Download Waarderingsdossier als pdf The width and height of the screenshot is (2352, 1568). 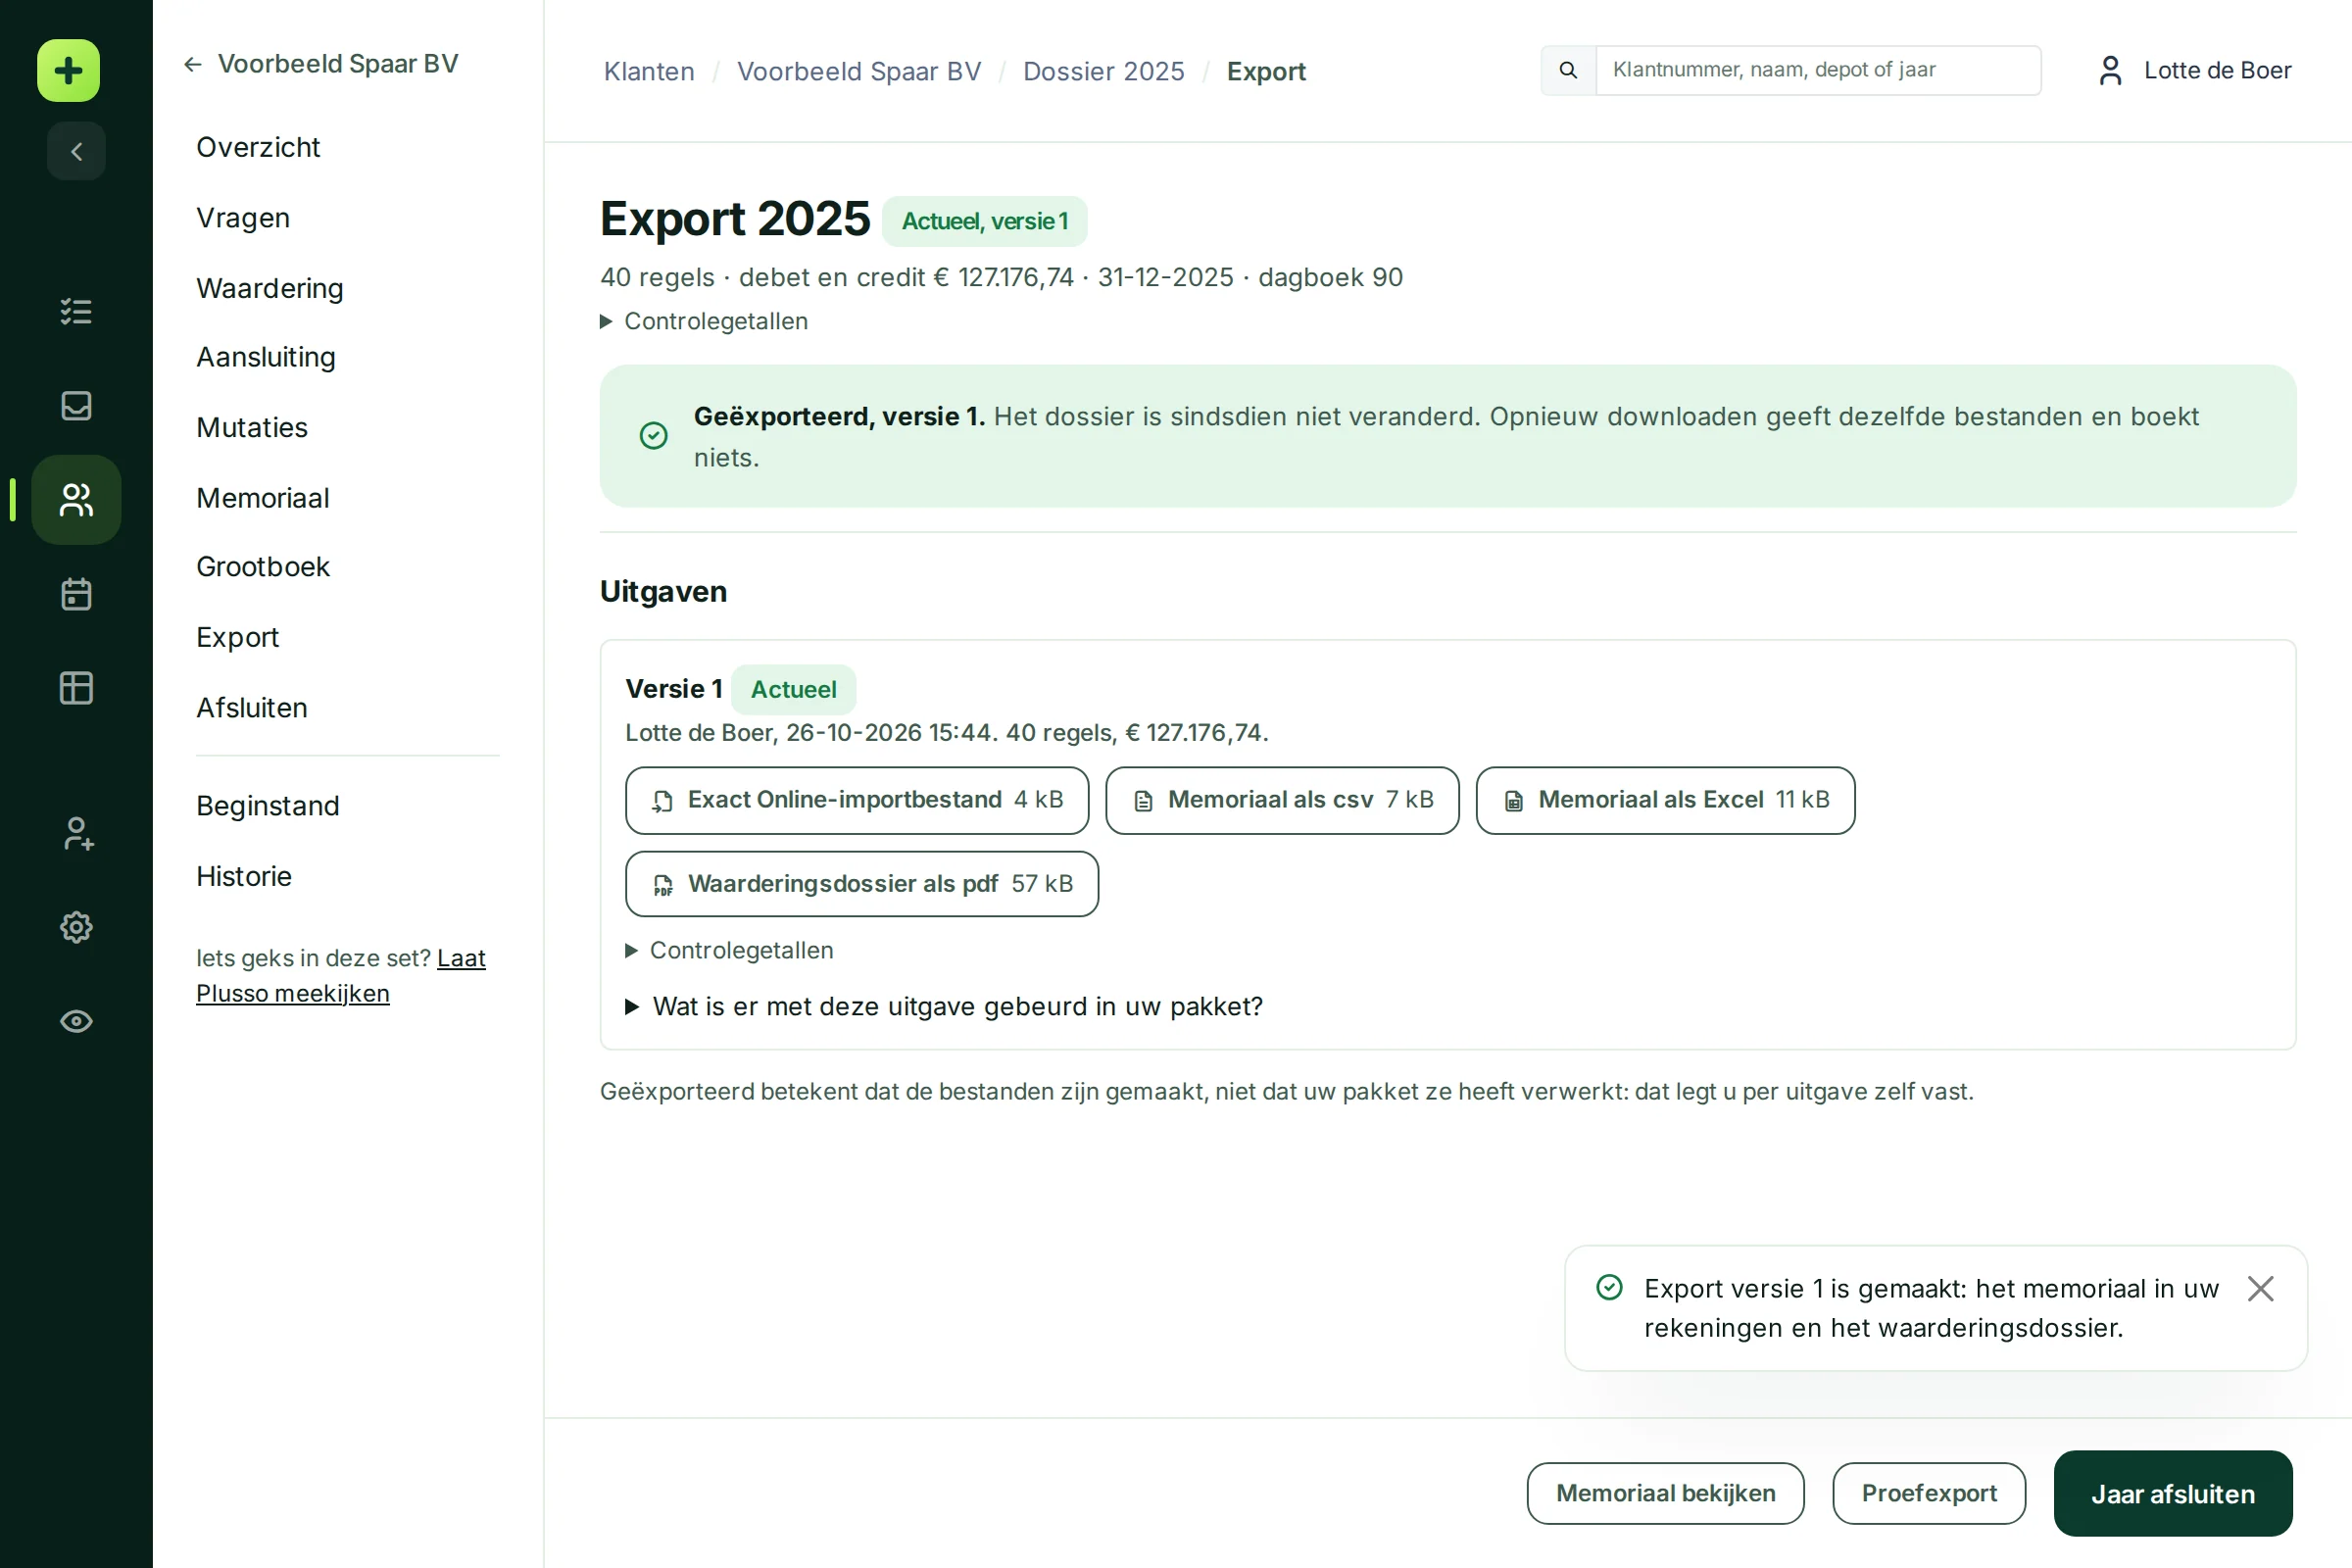tap(862, 884)
